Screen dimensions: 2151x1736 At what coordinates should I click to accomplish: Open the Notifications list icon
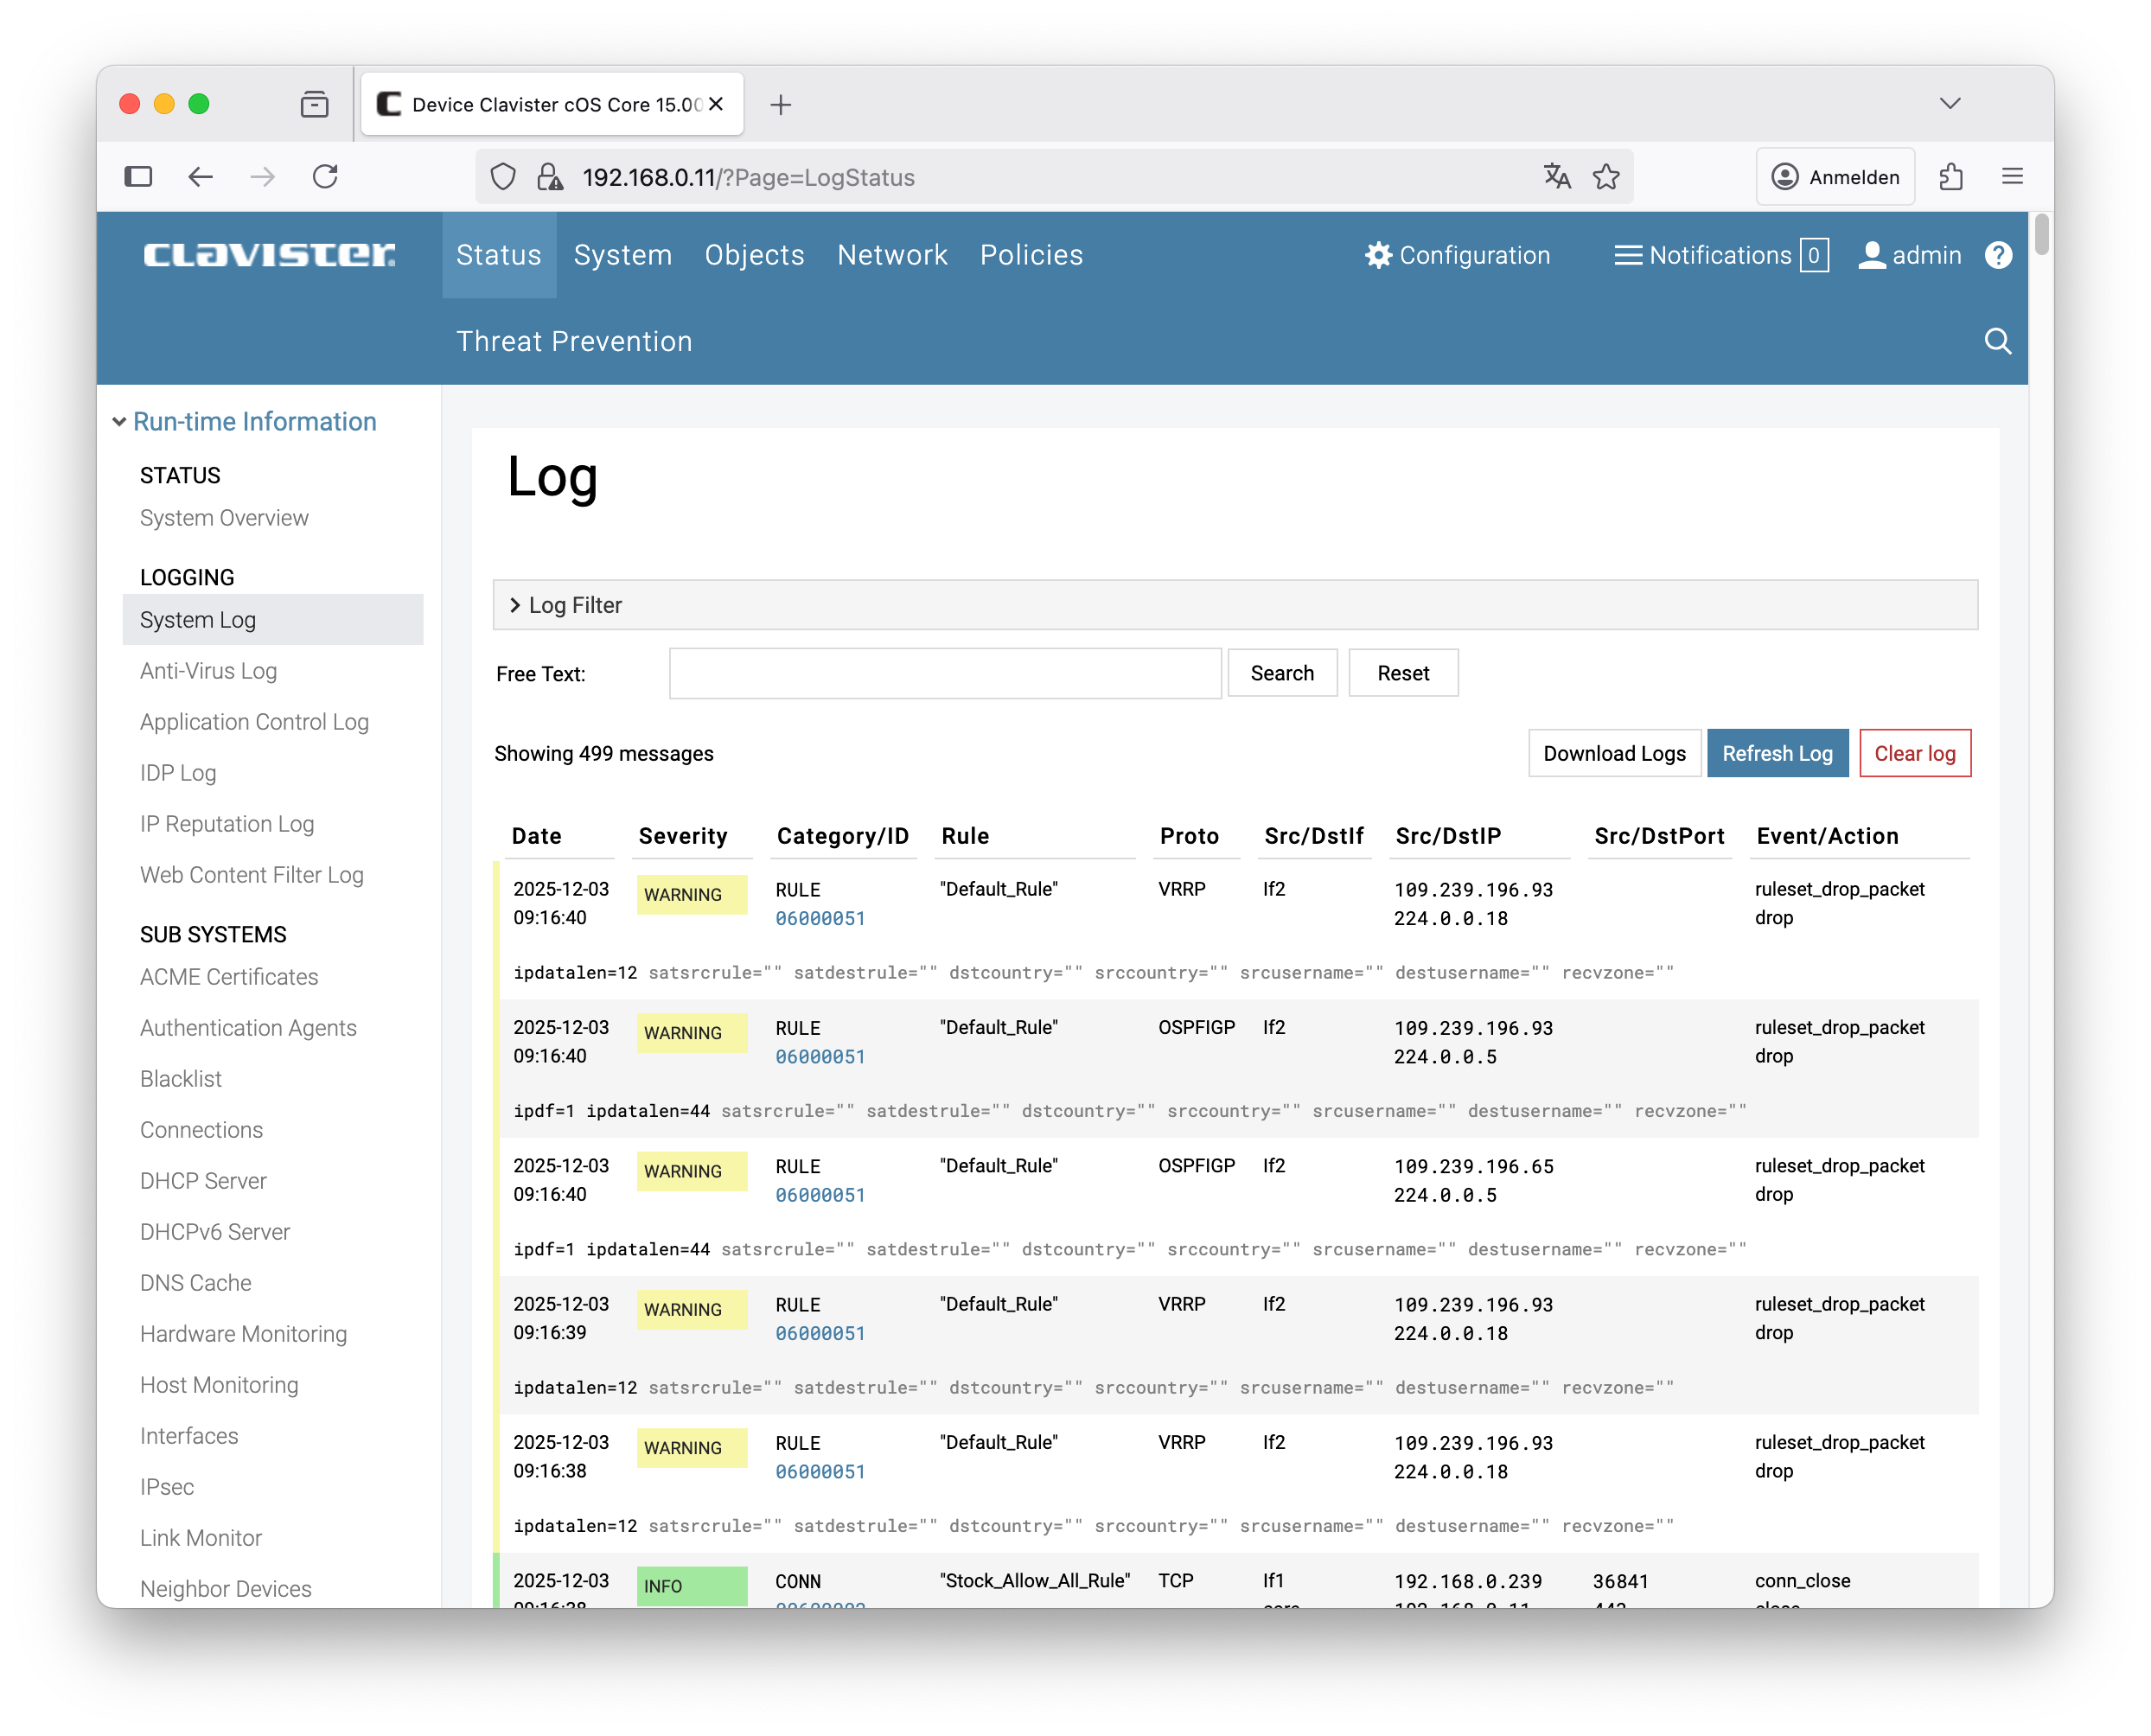[1627, 255]
